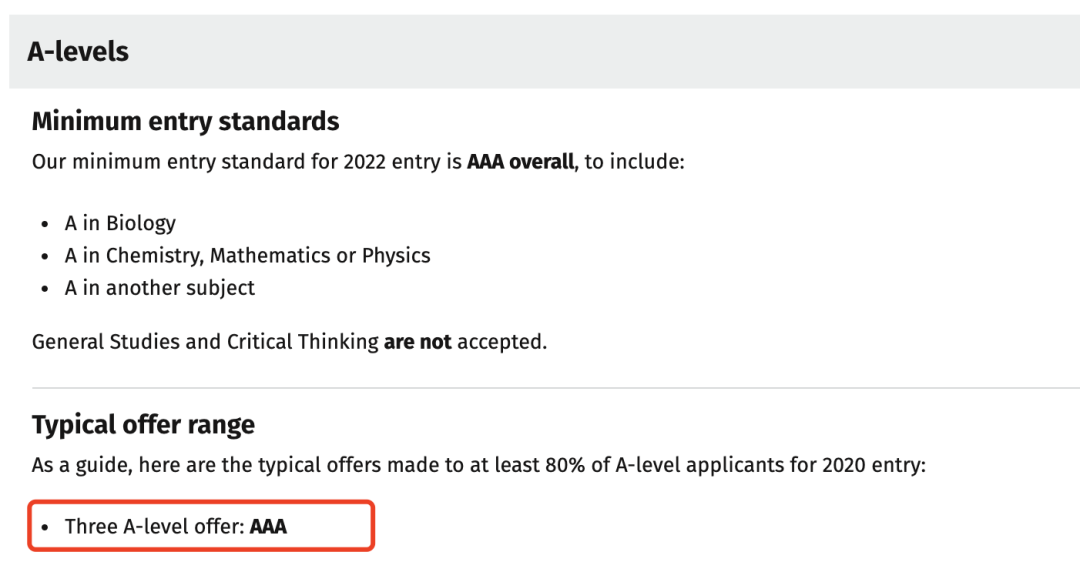The height and width of the screenshot is (562, 1080).
Task: Click the Three A-level offer bullet marker
Action: [x=45, y=528]
